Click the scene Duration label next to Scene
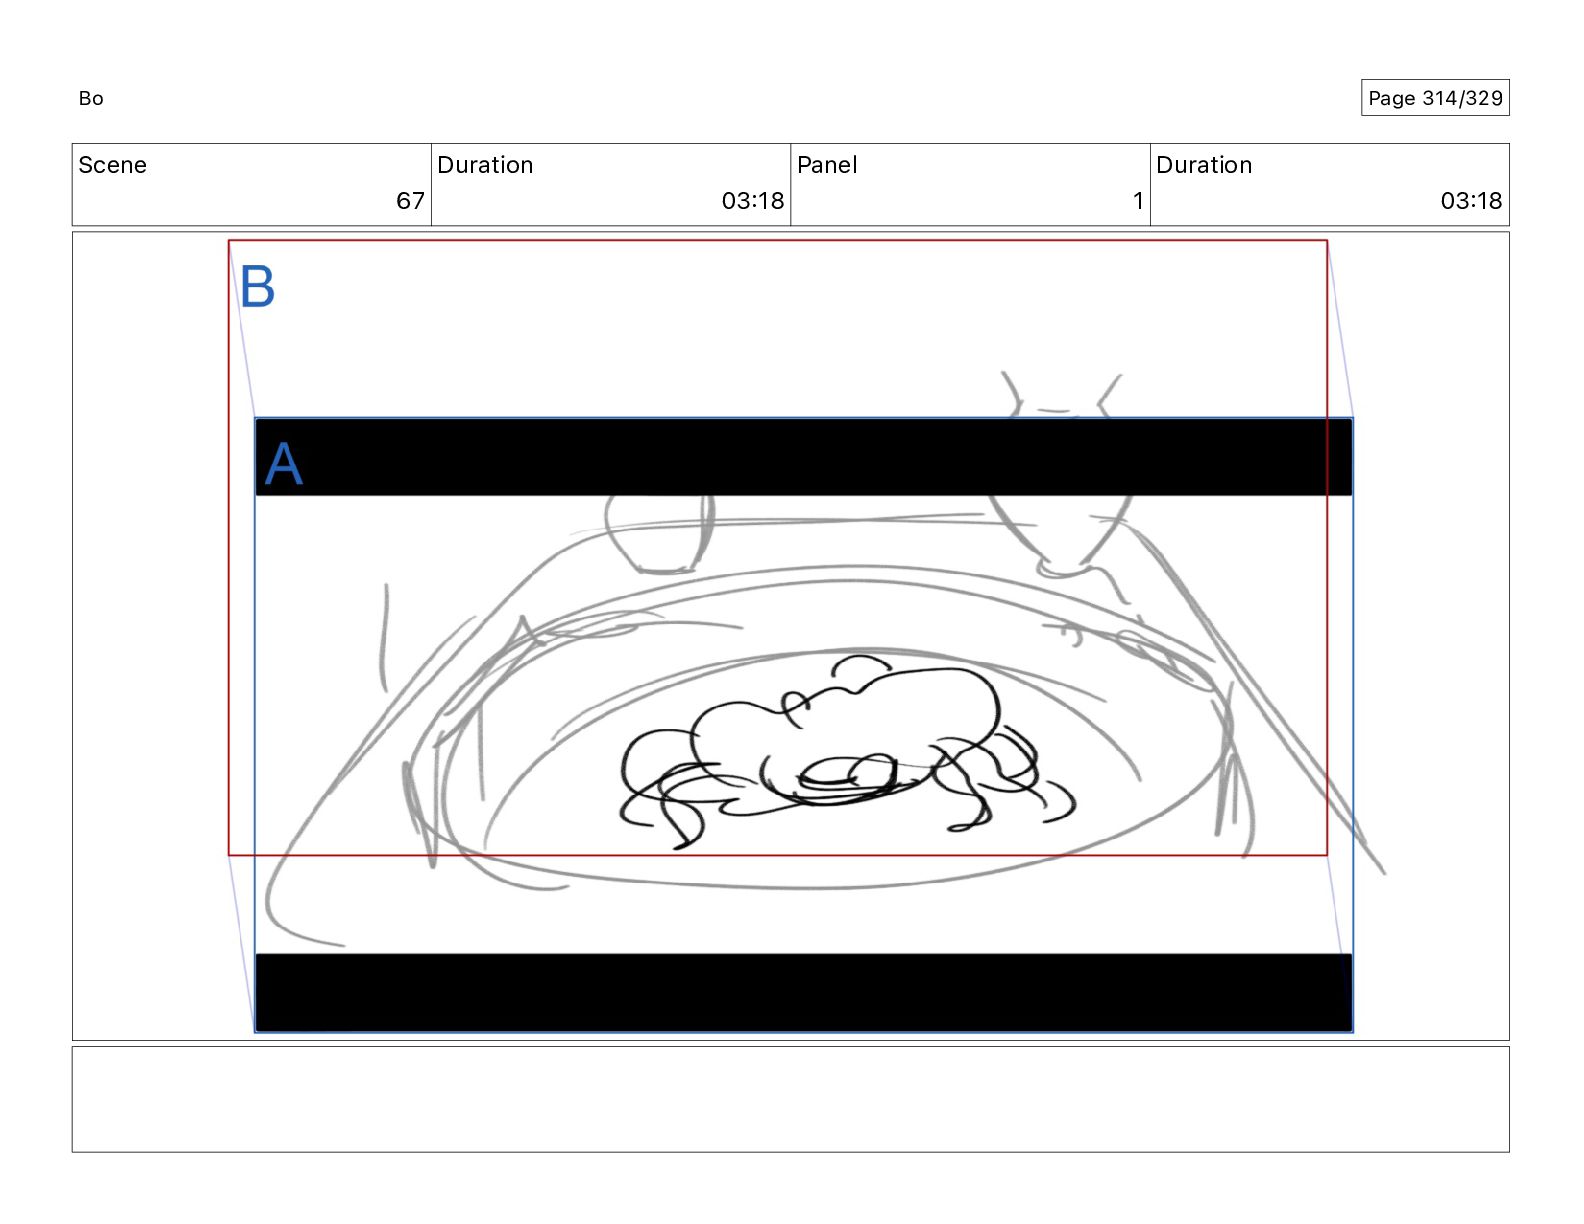 click(x=485, y=165)
